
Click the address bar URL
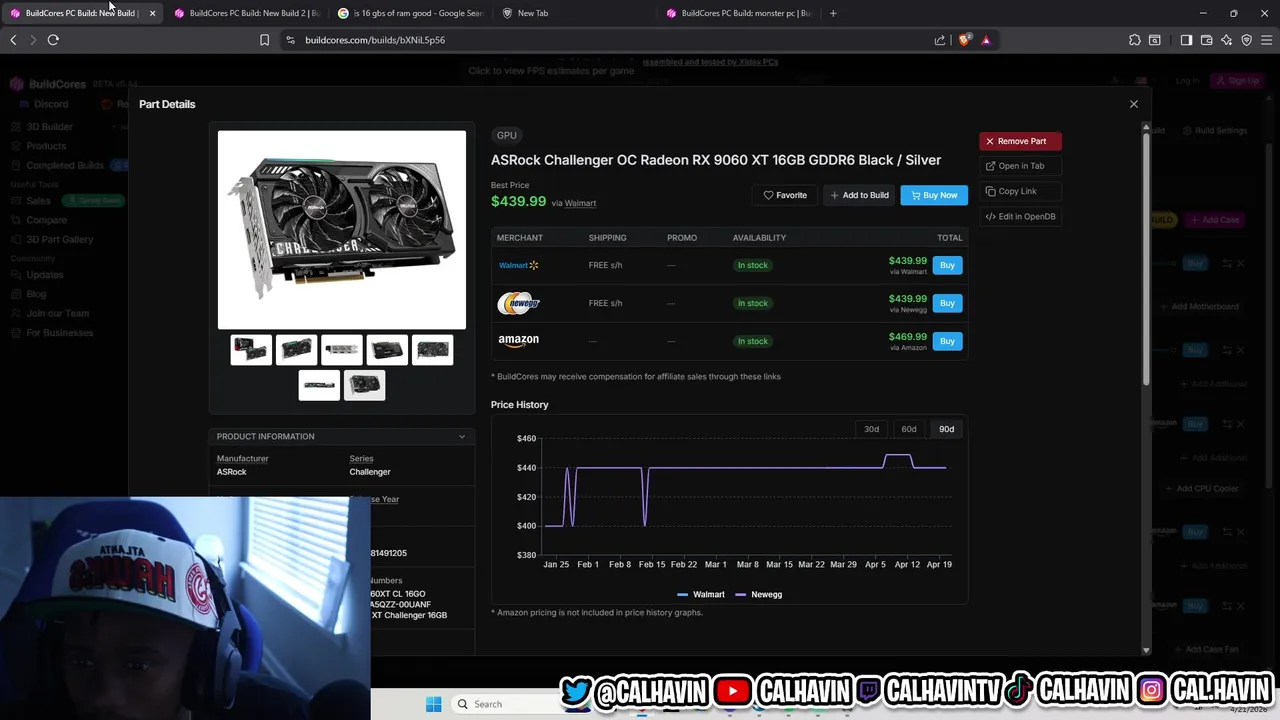375,40
